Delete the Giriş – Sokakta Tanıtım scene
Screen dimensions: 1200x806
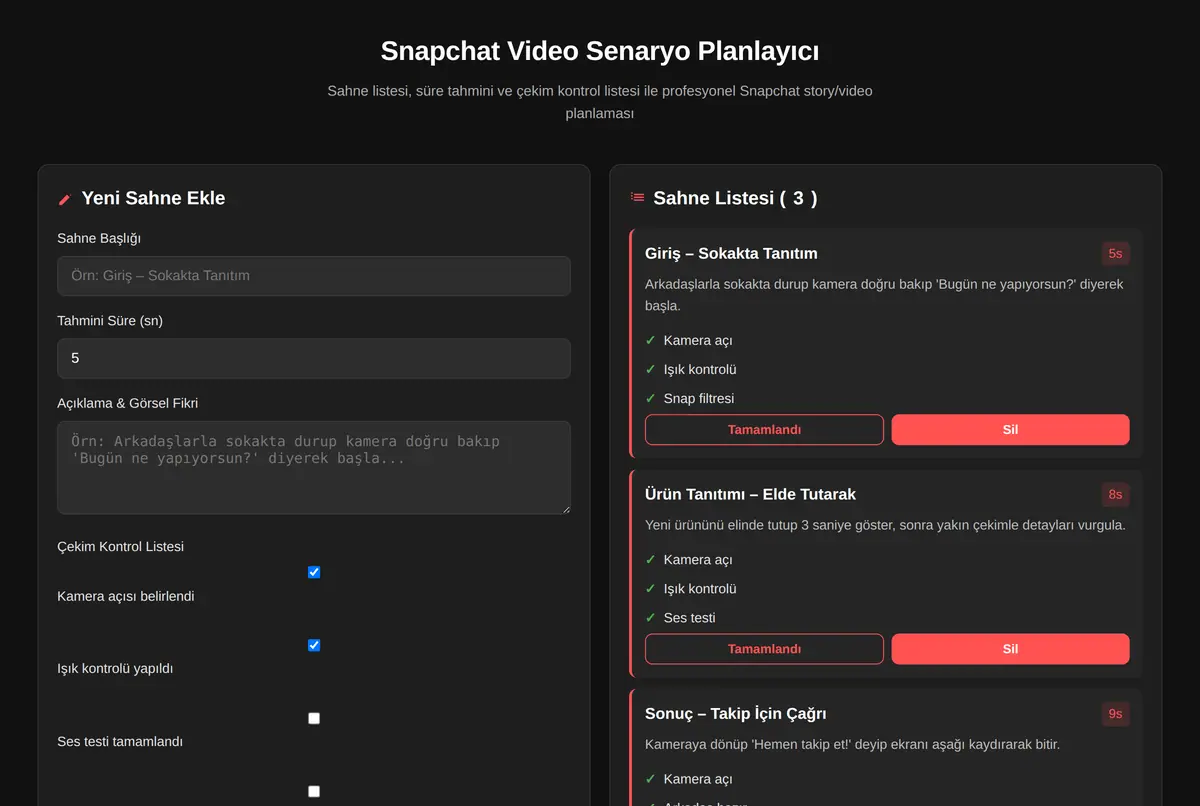(x=1010, y=430)
